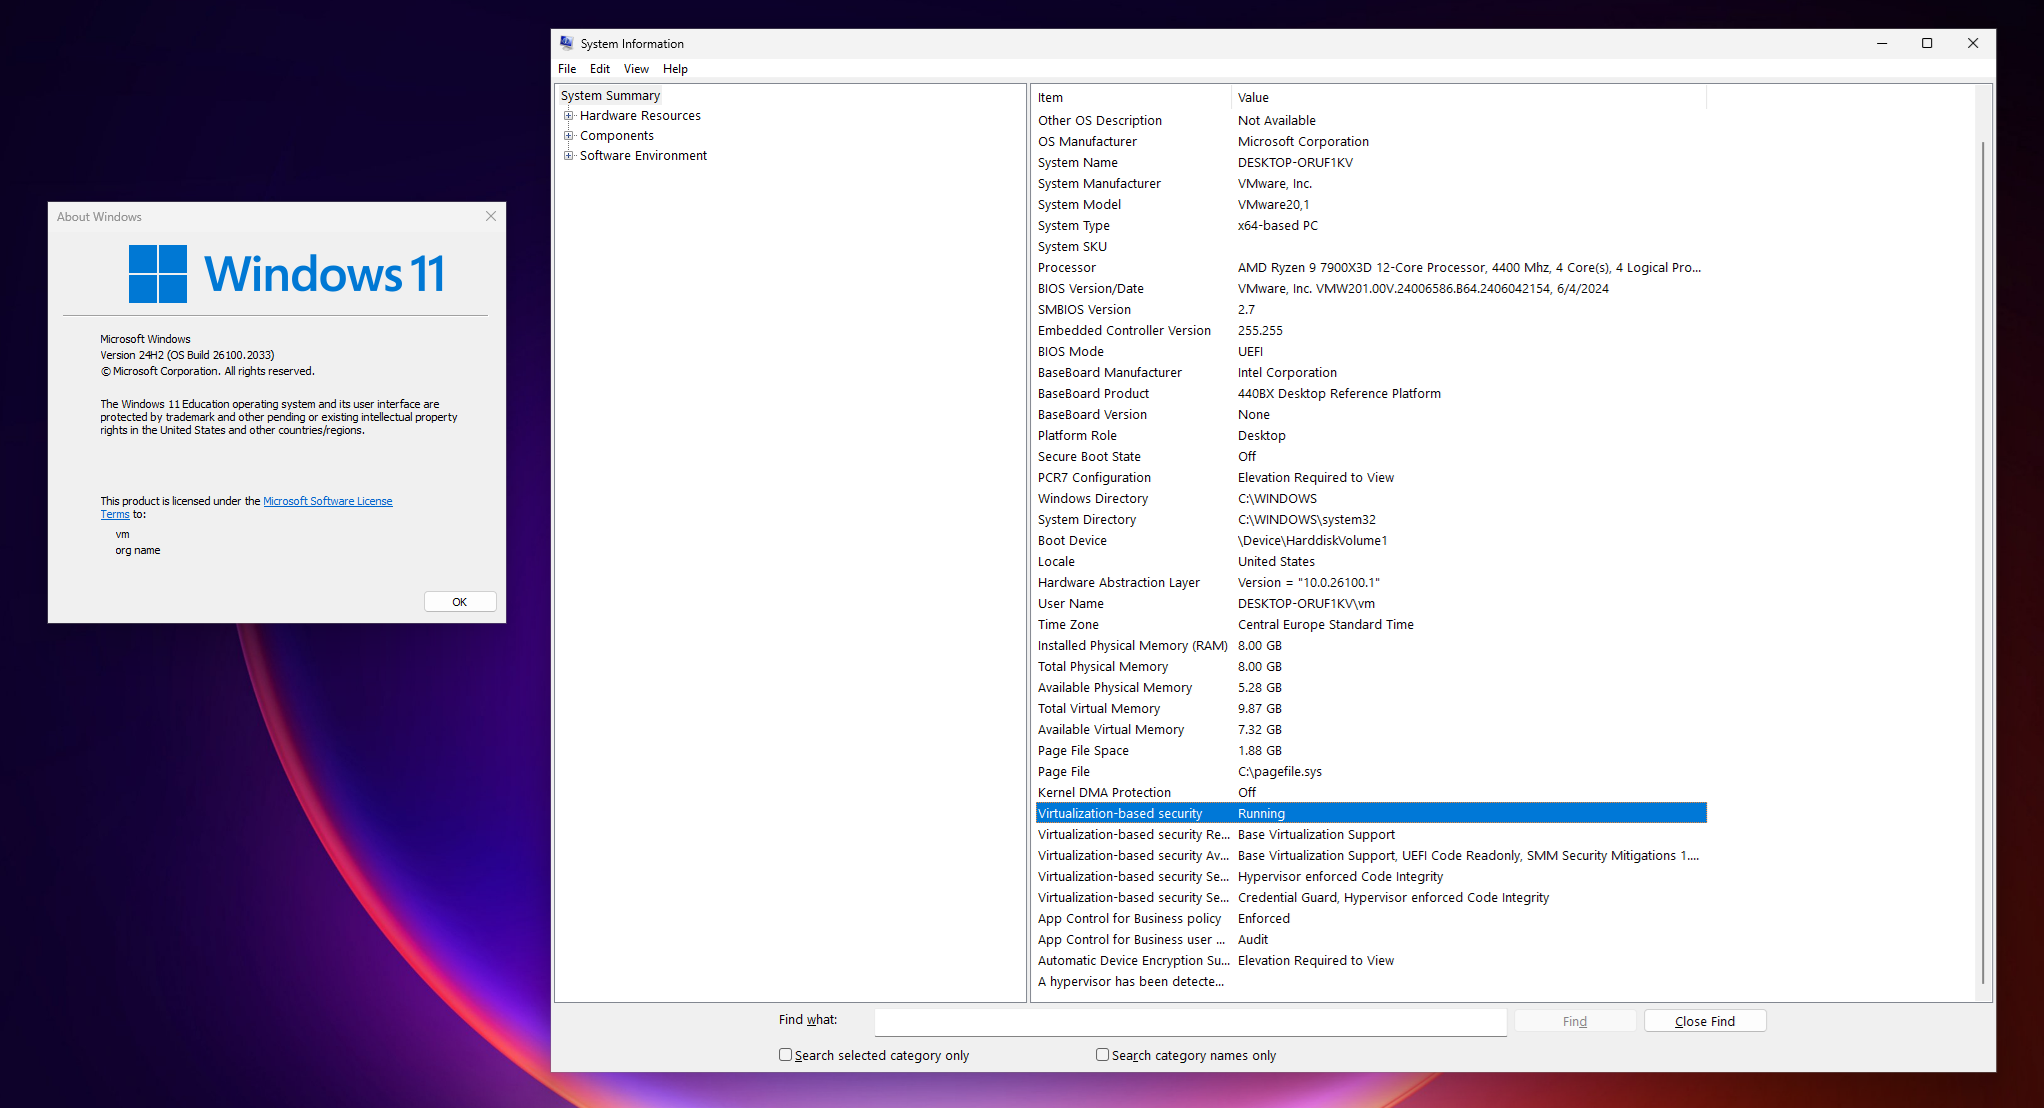This screenshot has height=1108, width=2044.
Task: Expand the Software Environment tree node
Action: tap(569, 156)
